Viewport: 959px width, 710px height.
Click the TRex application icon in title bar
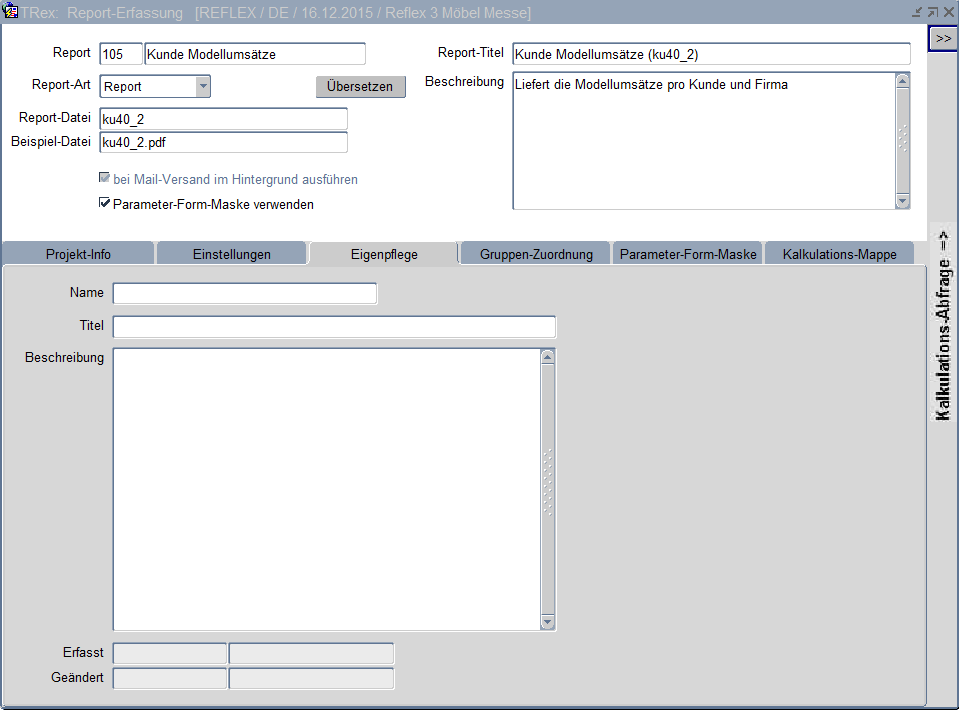(x=11, y=12)
